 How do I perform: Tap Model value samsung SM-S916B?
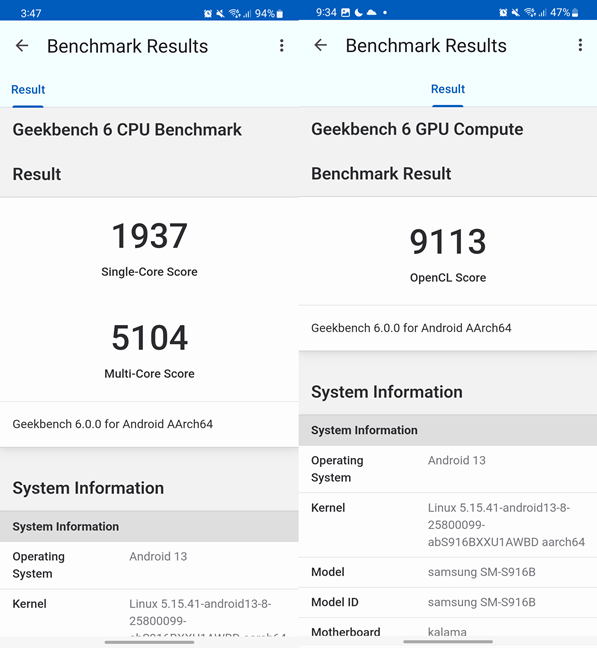[481, 572]
